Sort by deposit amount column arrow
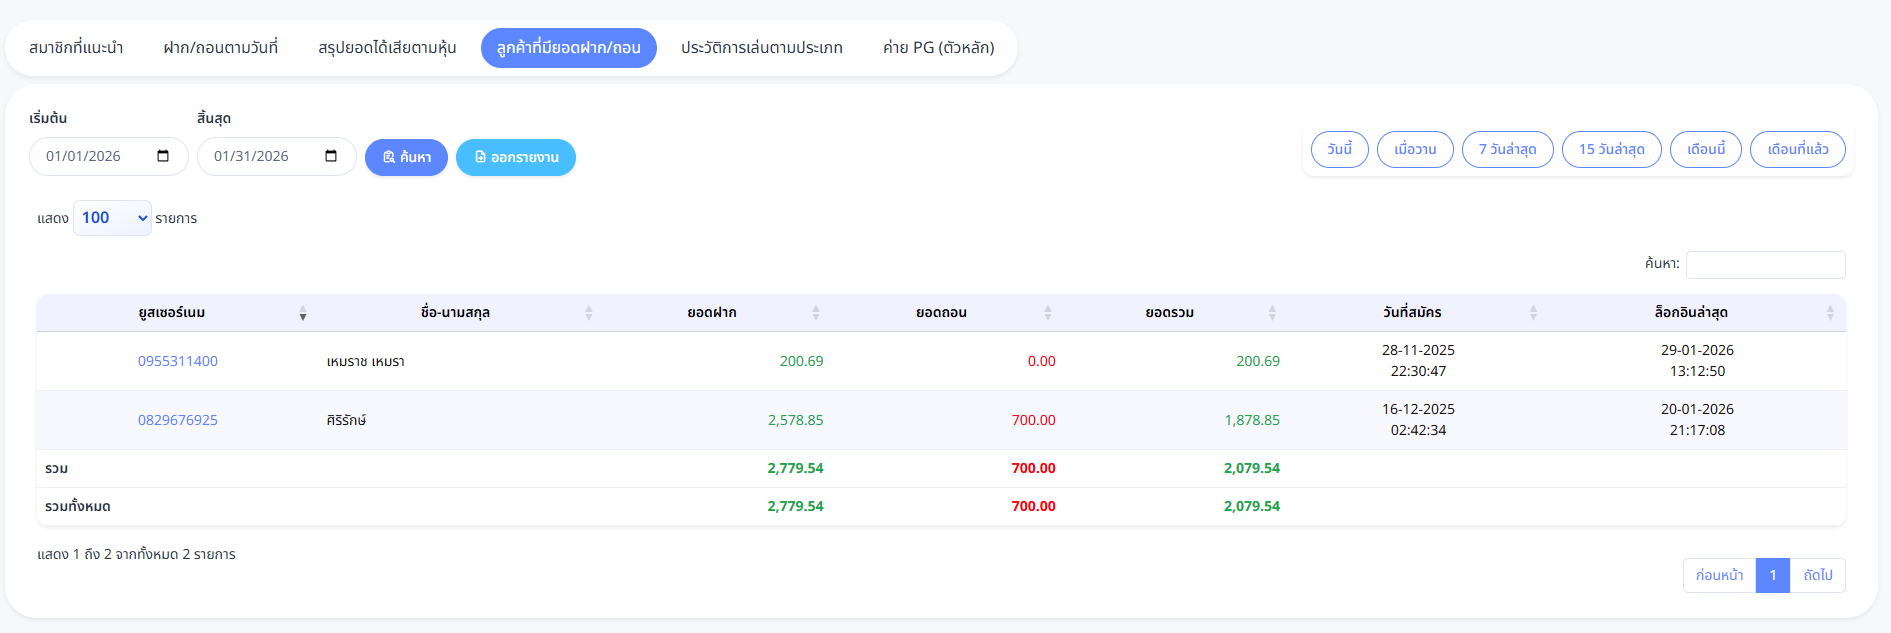The height and width of the screenshot is (633, 1891). 815,313
